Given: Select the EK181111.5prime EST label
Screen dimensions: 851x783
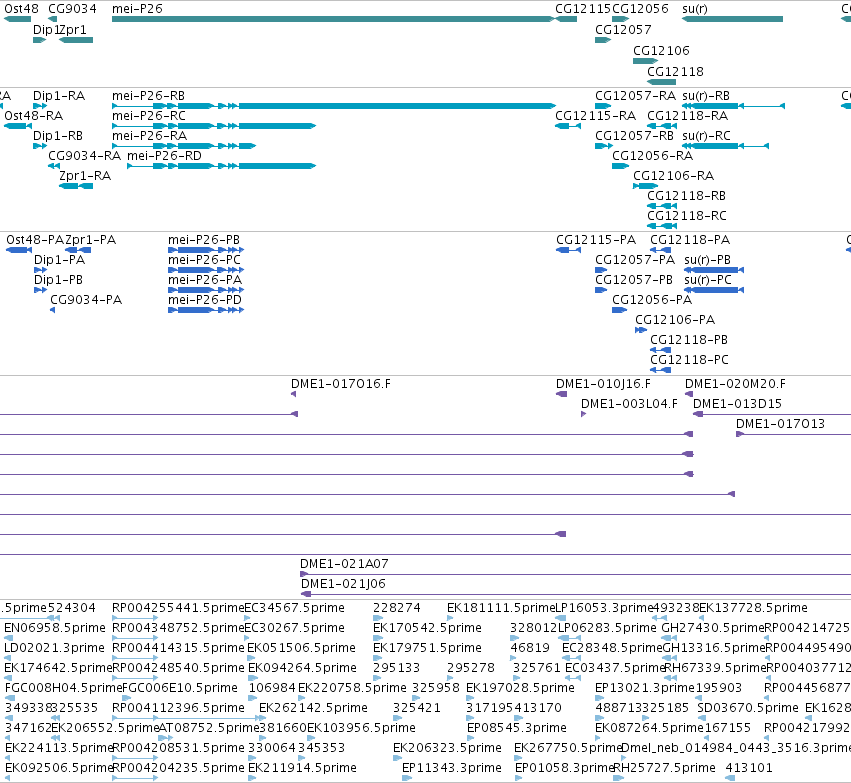Looking at the screenshot, I should click(x=501, y=608).
